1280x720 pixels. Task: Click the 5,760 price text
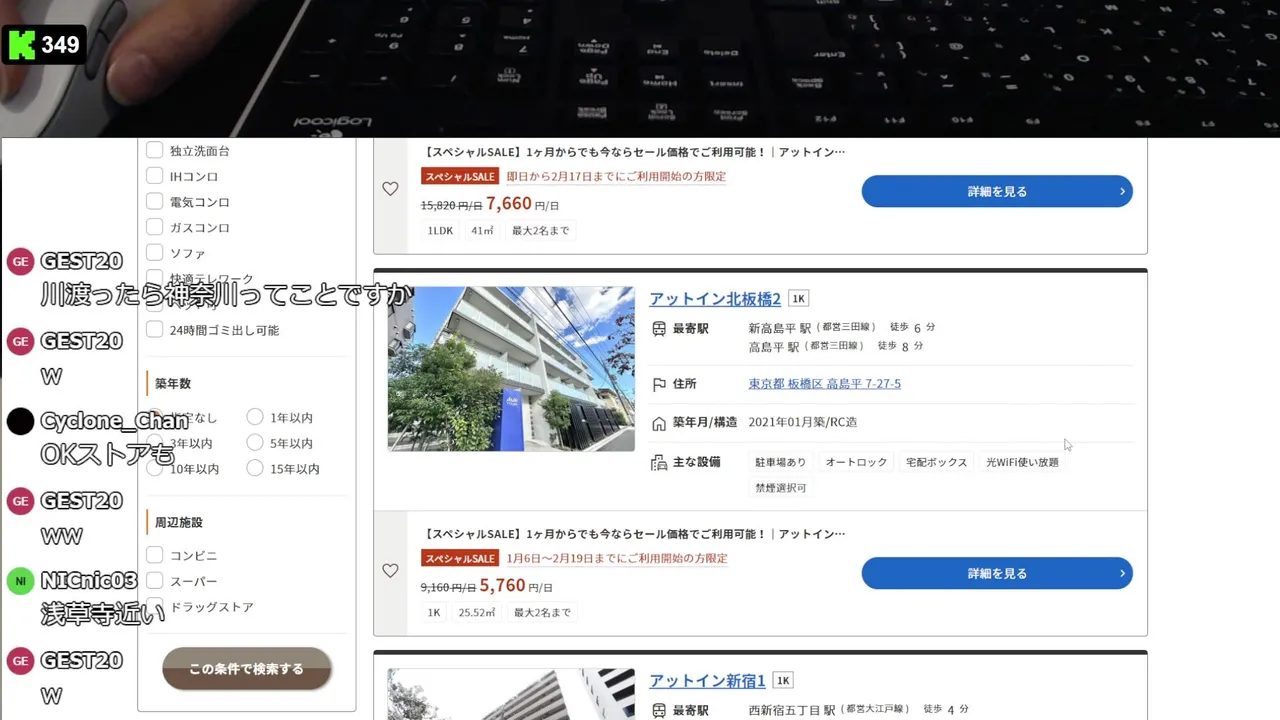click(x=502, y=586)
